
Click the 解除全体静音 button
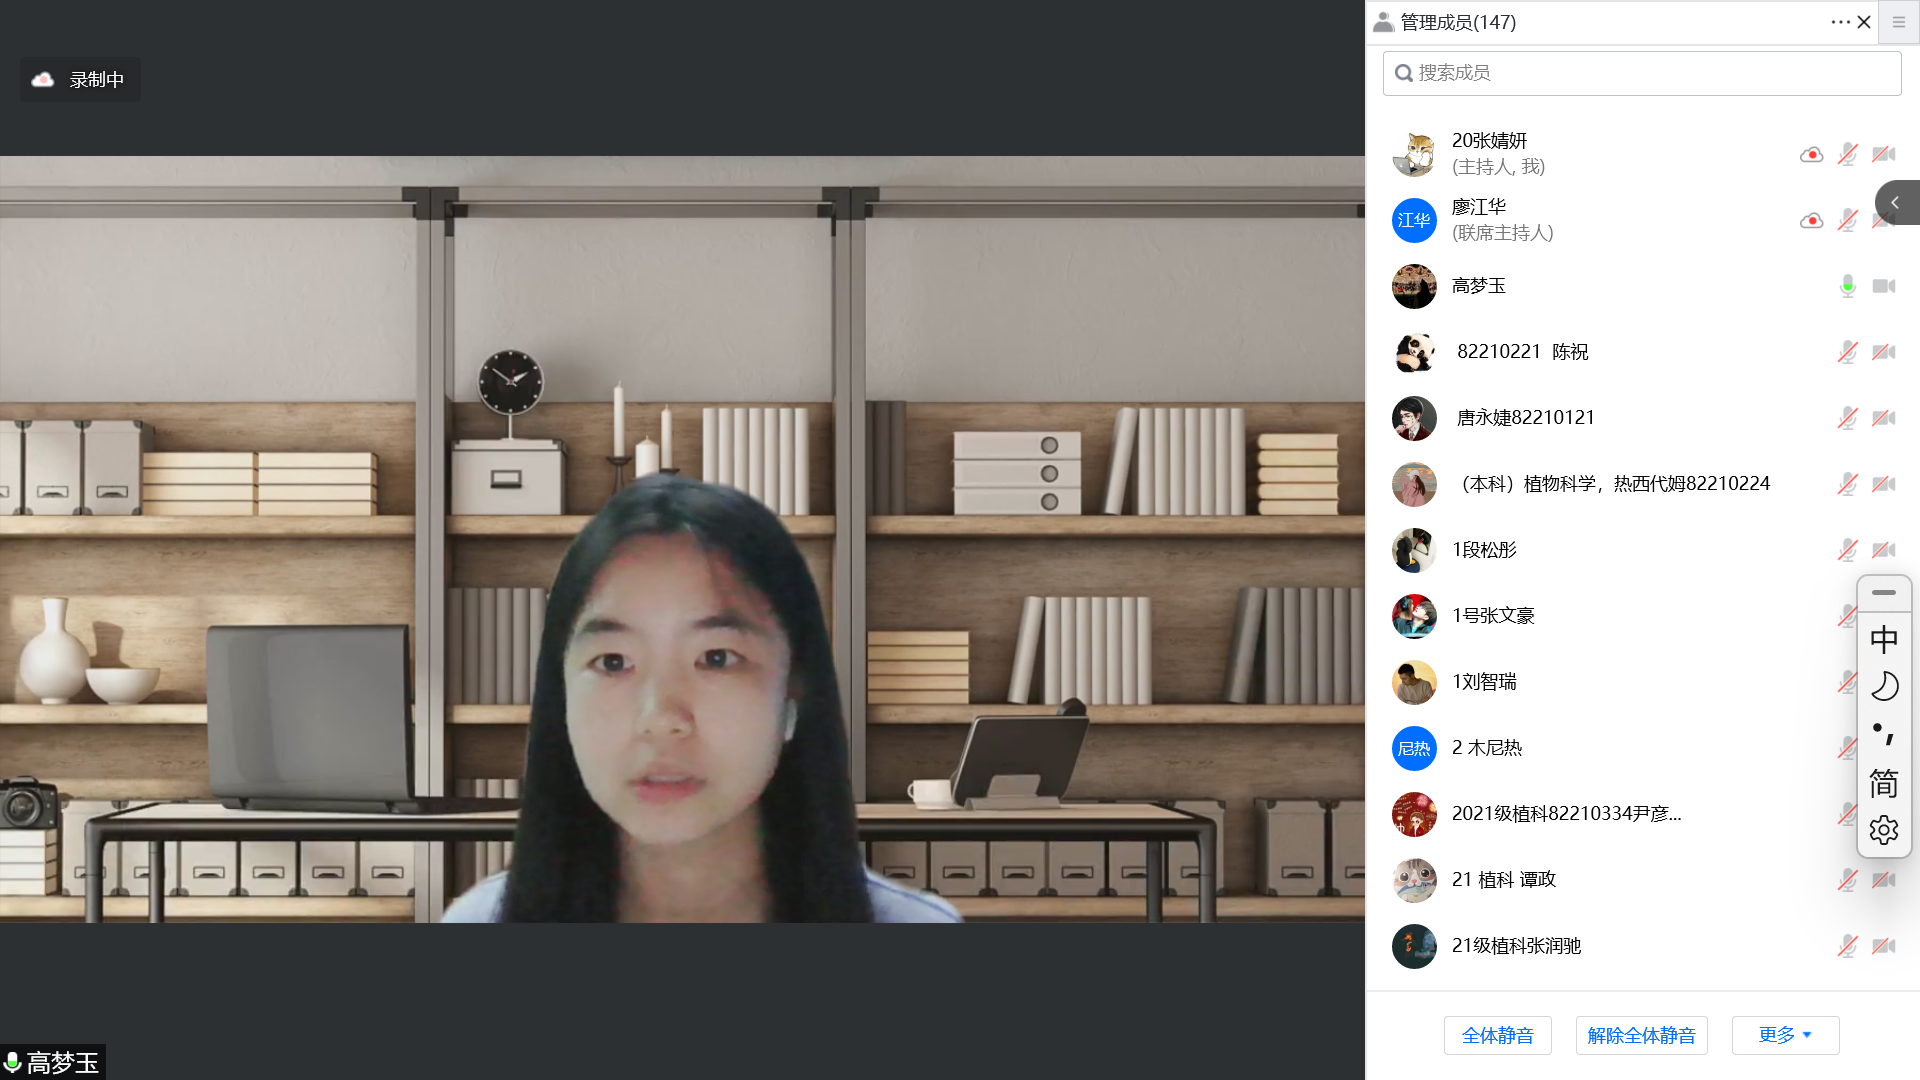pos(1641,1035)
